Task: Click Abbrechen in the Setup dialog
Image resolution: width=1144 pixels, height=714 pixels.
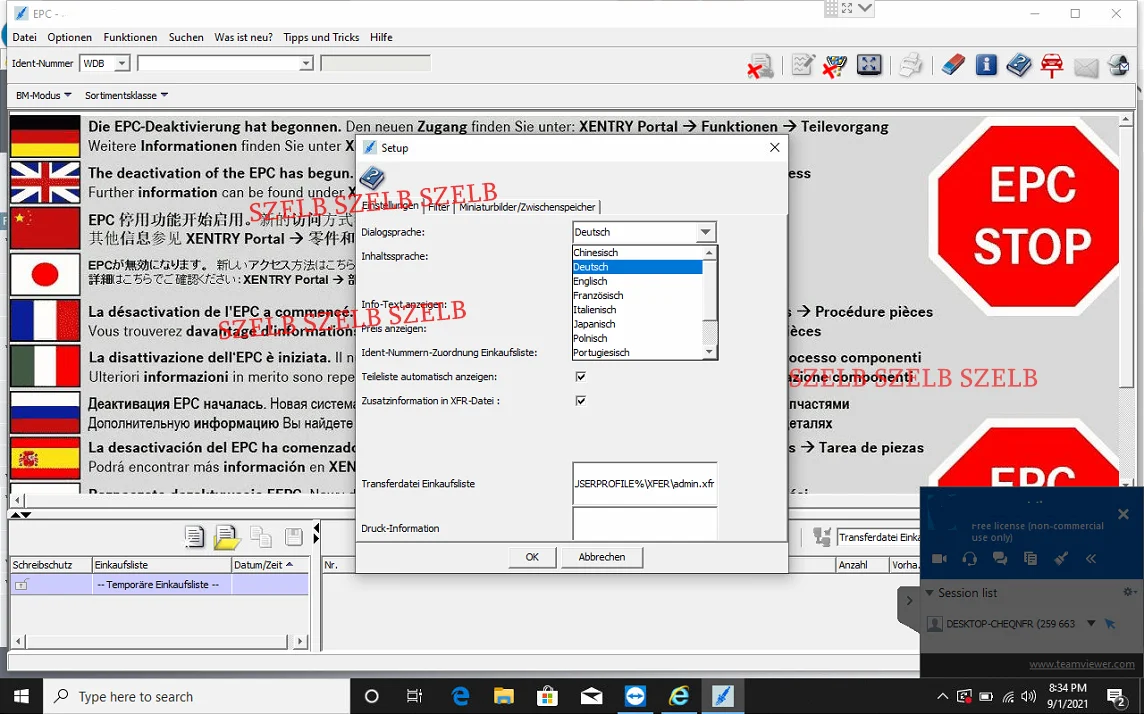Action: 602,557
